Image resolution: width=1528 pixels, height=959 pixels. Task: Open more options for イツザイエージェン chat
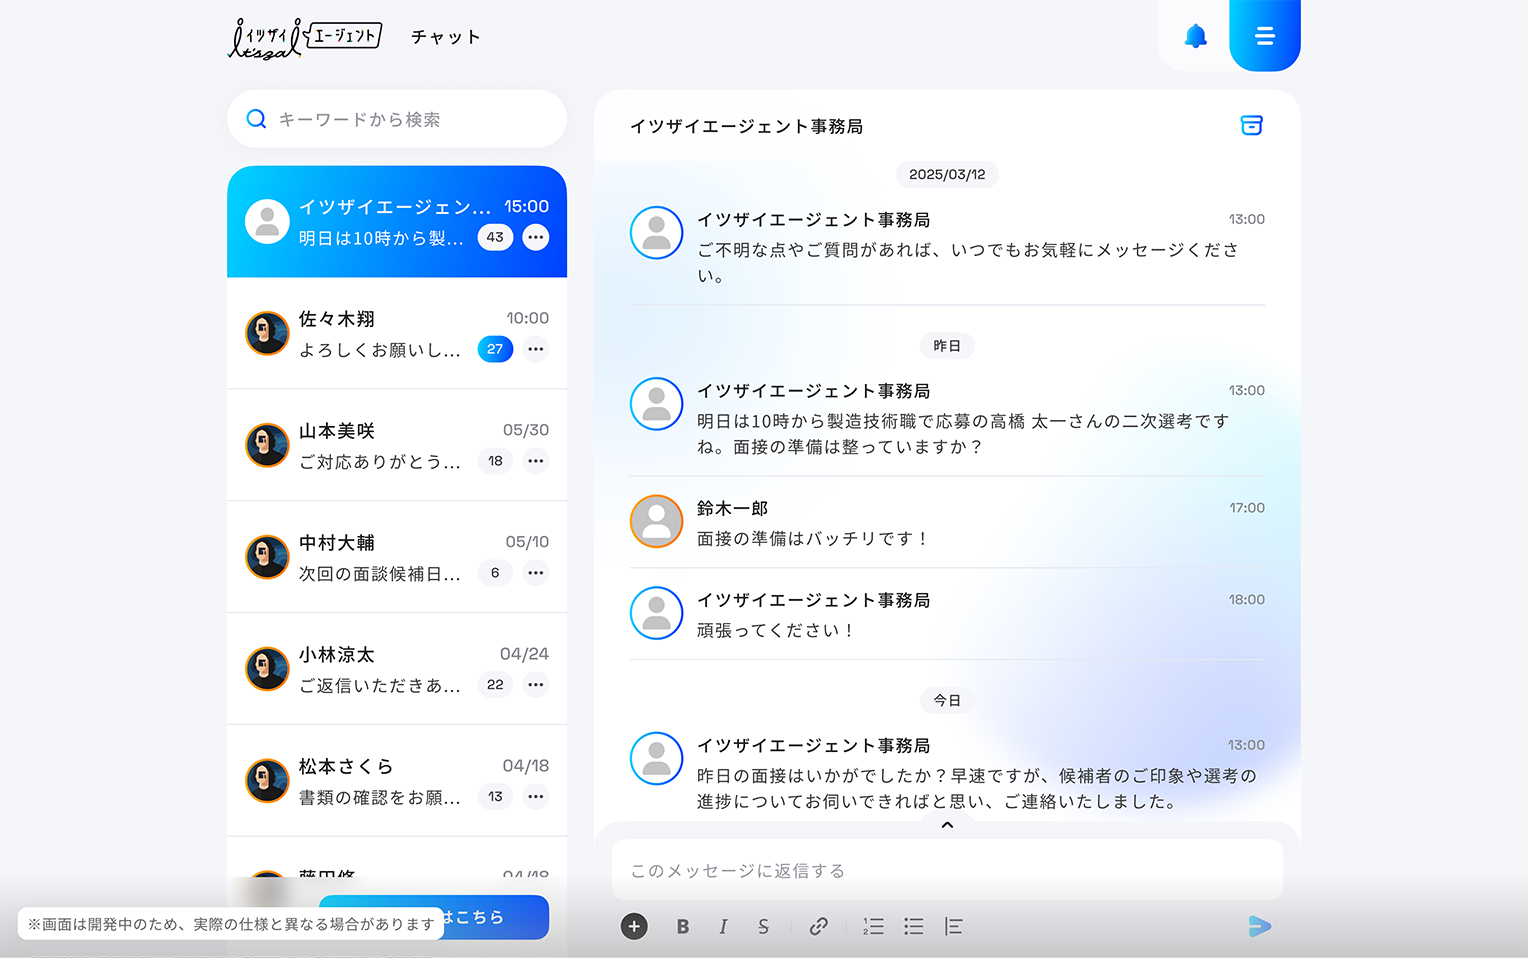pos(536,237)
